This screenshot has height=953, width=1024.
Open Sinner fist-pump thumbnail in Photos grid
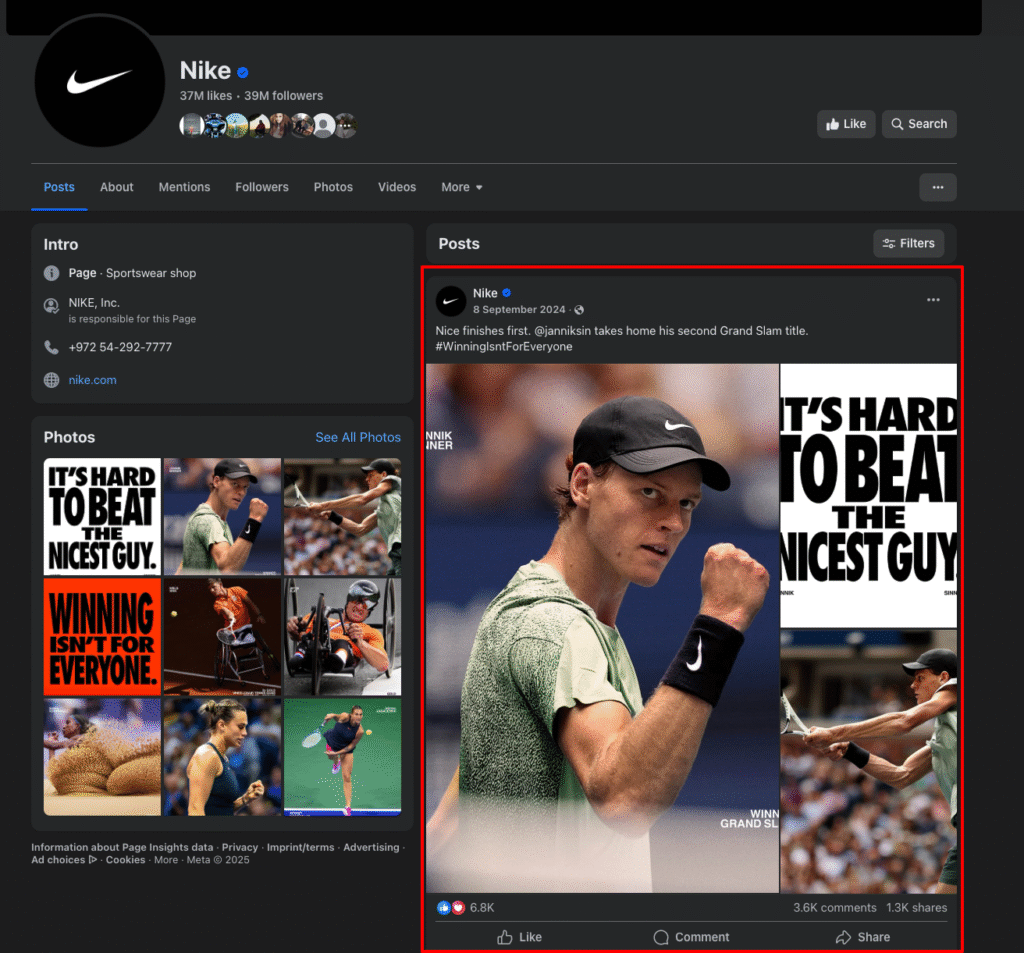[222, 517]
